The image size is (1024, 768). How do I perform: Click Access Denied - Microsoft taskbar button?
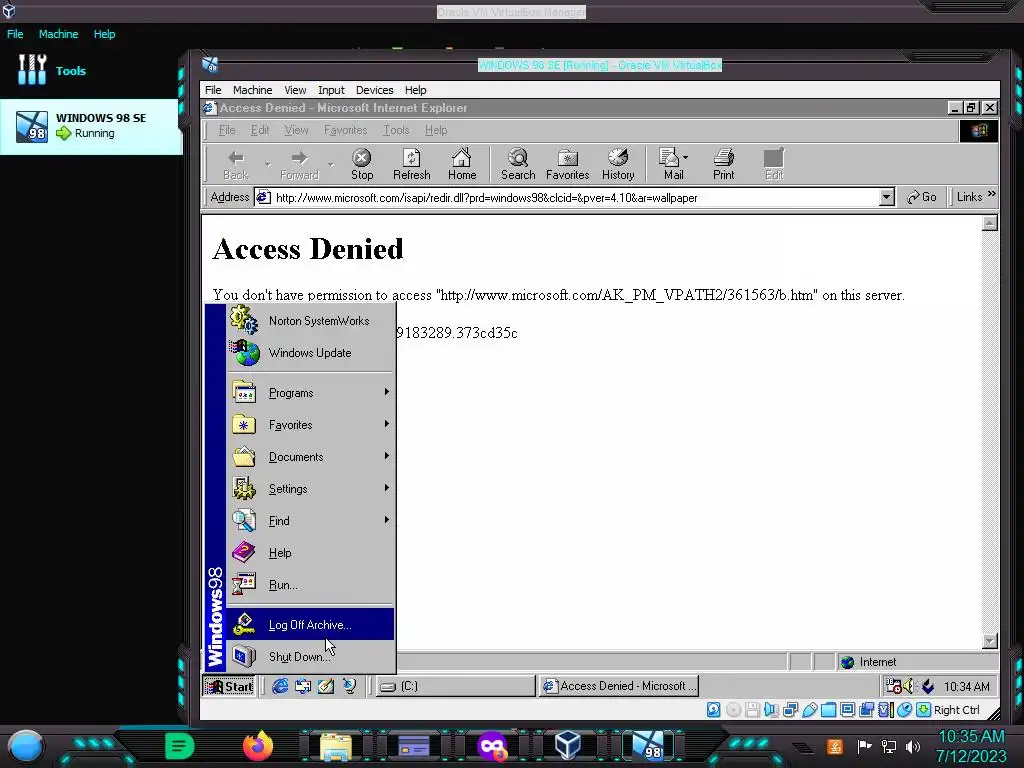point(619,686)
